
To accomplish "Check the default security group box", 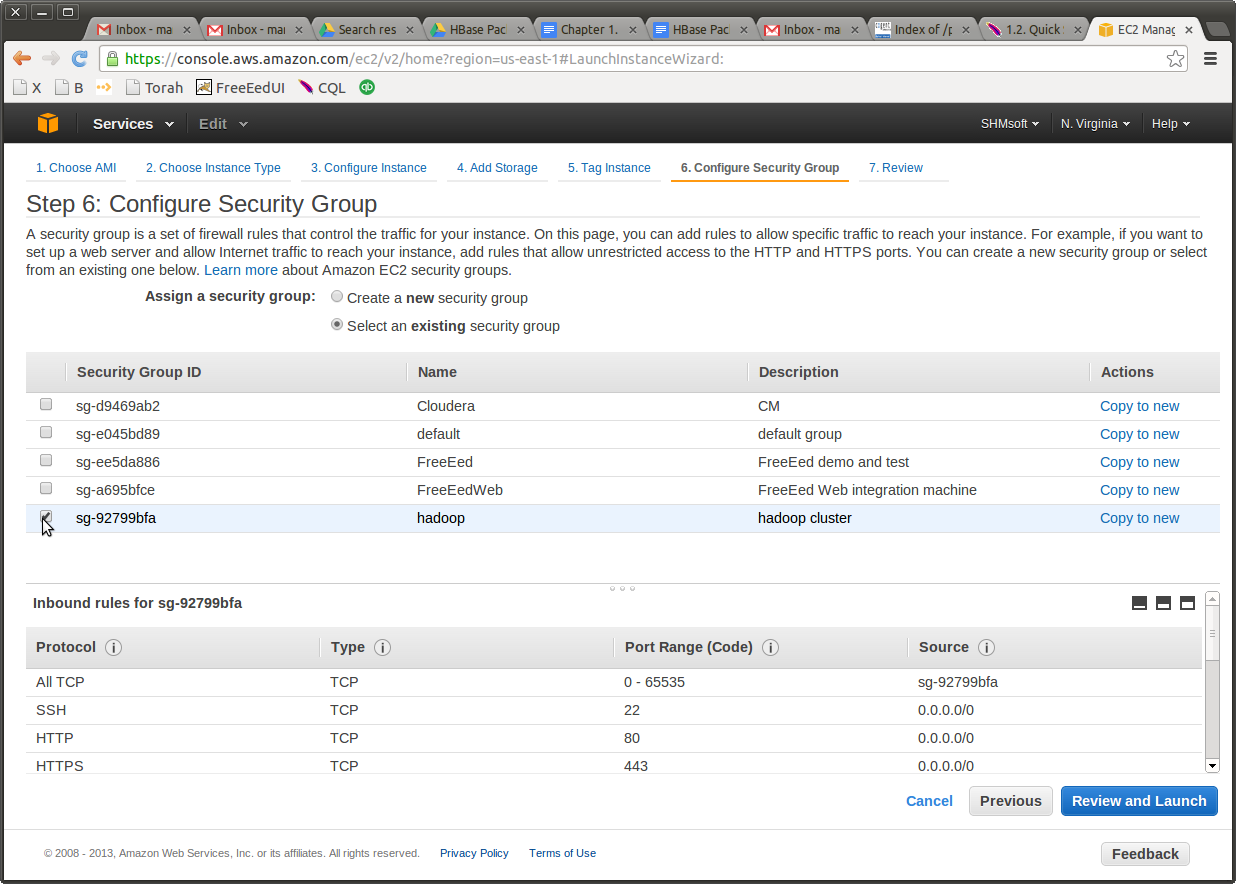I will 46,433.
